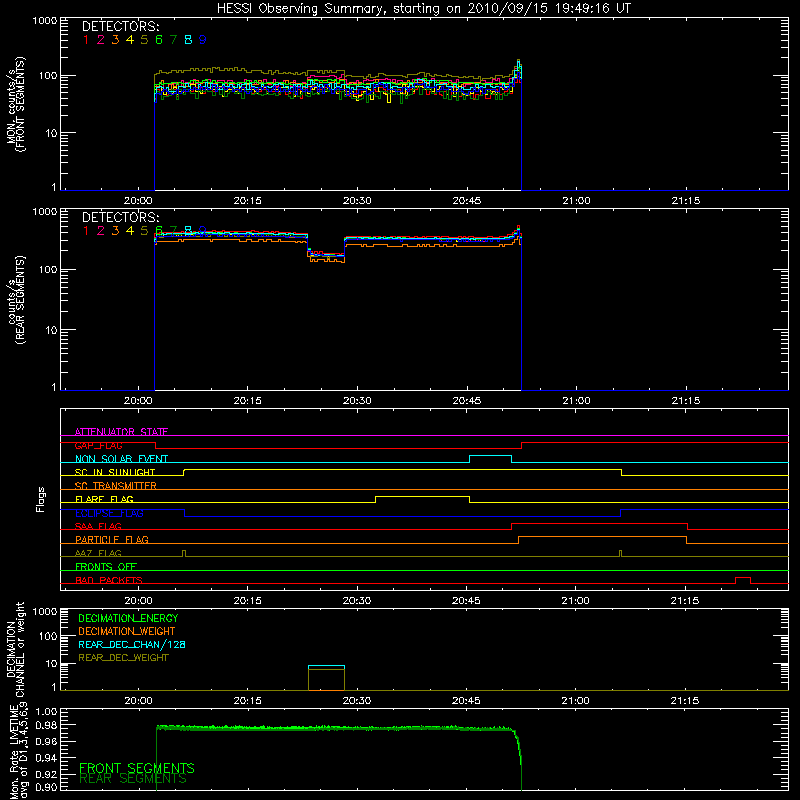Click DETECTORS: label in front segments plot
Image resolution: width=800 pixels, height=800 pixels.
pos(121,27)
